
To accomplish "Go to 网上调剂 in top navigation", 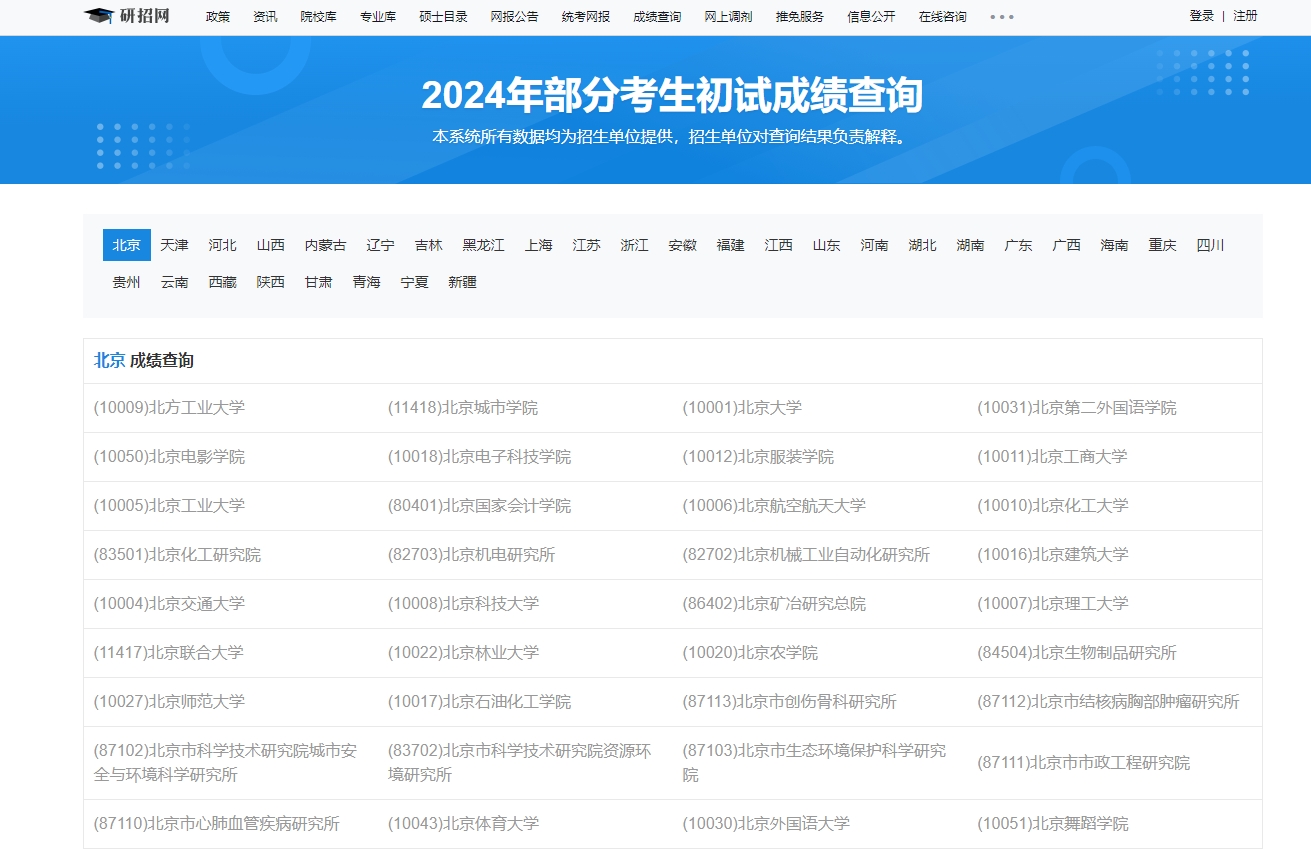I will 728,17.
